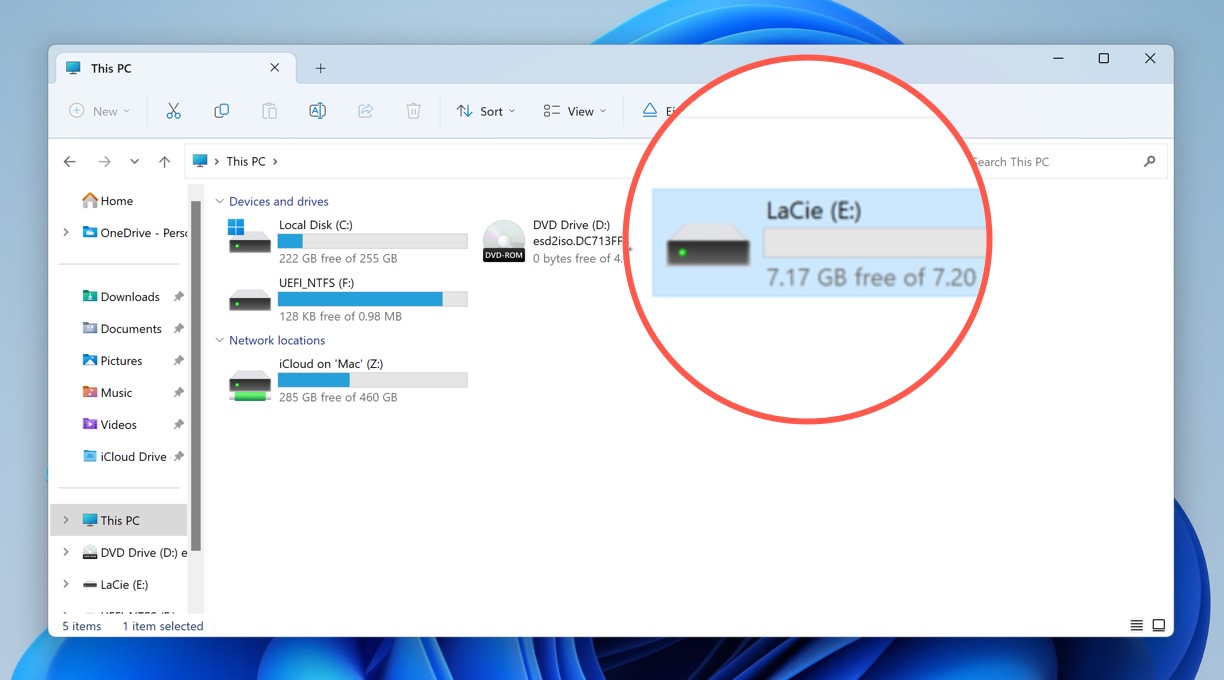
Task: Click Local Disk (C:) Windows drive icon
Action: (x=249, y=237)
